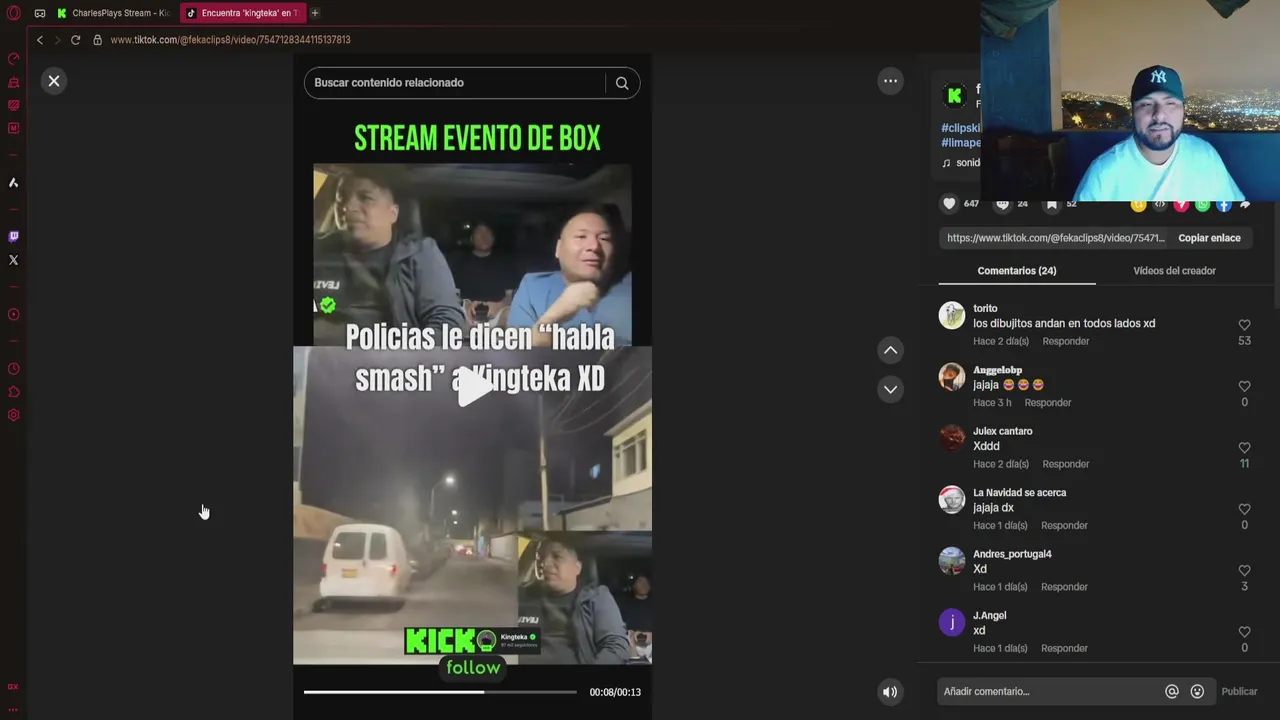Open torito's profile avatar
The image size is (1280, 720).
(x=952, y=315)
